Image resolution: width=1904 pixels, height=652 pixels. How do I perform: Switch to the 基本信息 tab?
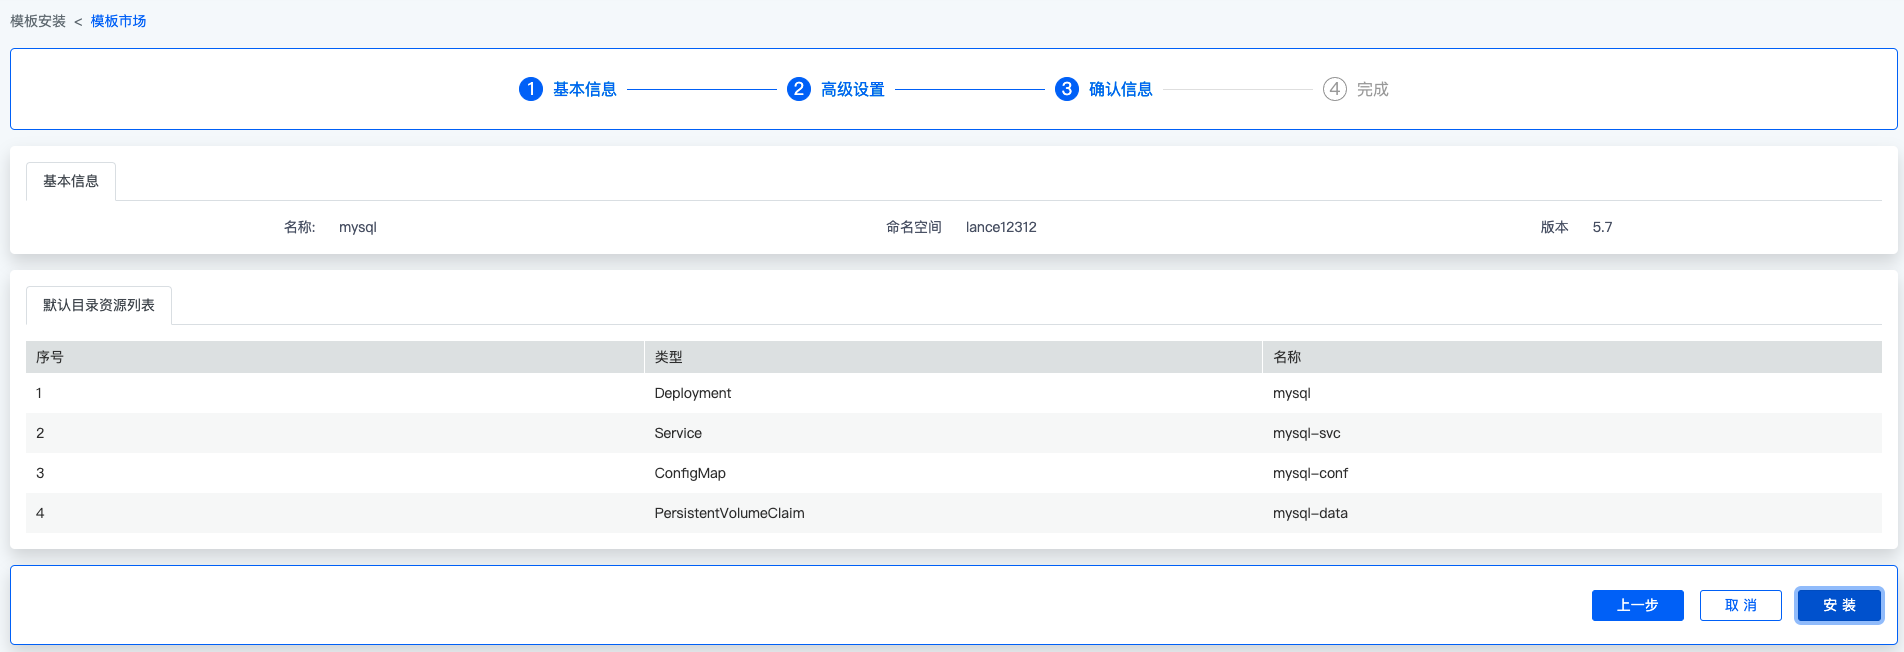pyautogui.click(x=71, y=181)
